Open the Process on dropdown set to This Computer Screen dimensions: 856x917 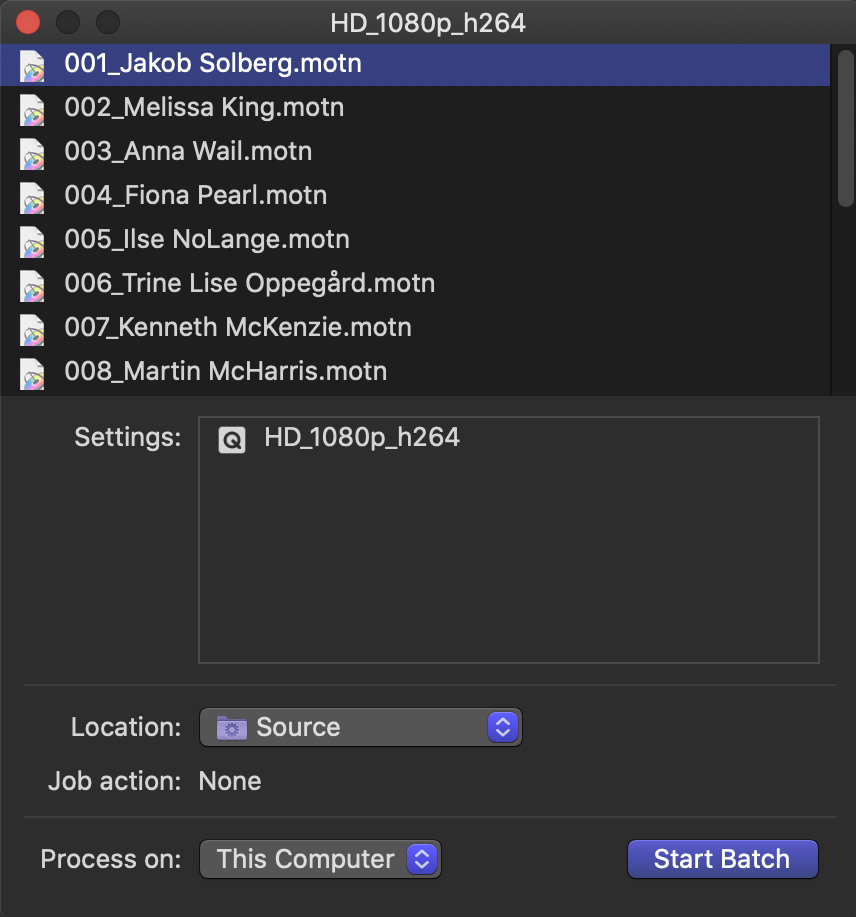[x=320, y=859]
